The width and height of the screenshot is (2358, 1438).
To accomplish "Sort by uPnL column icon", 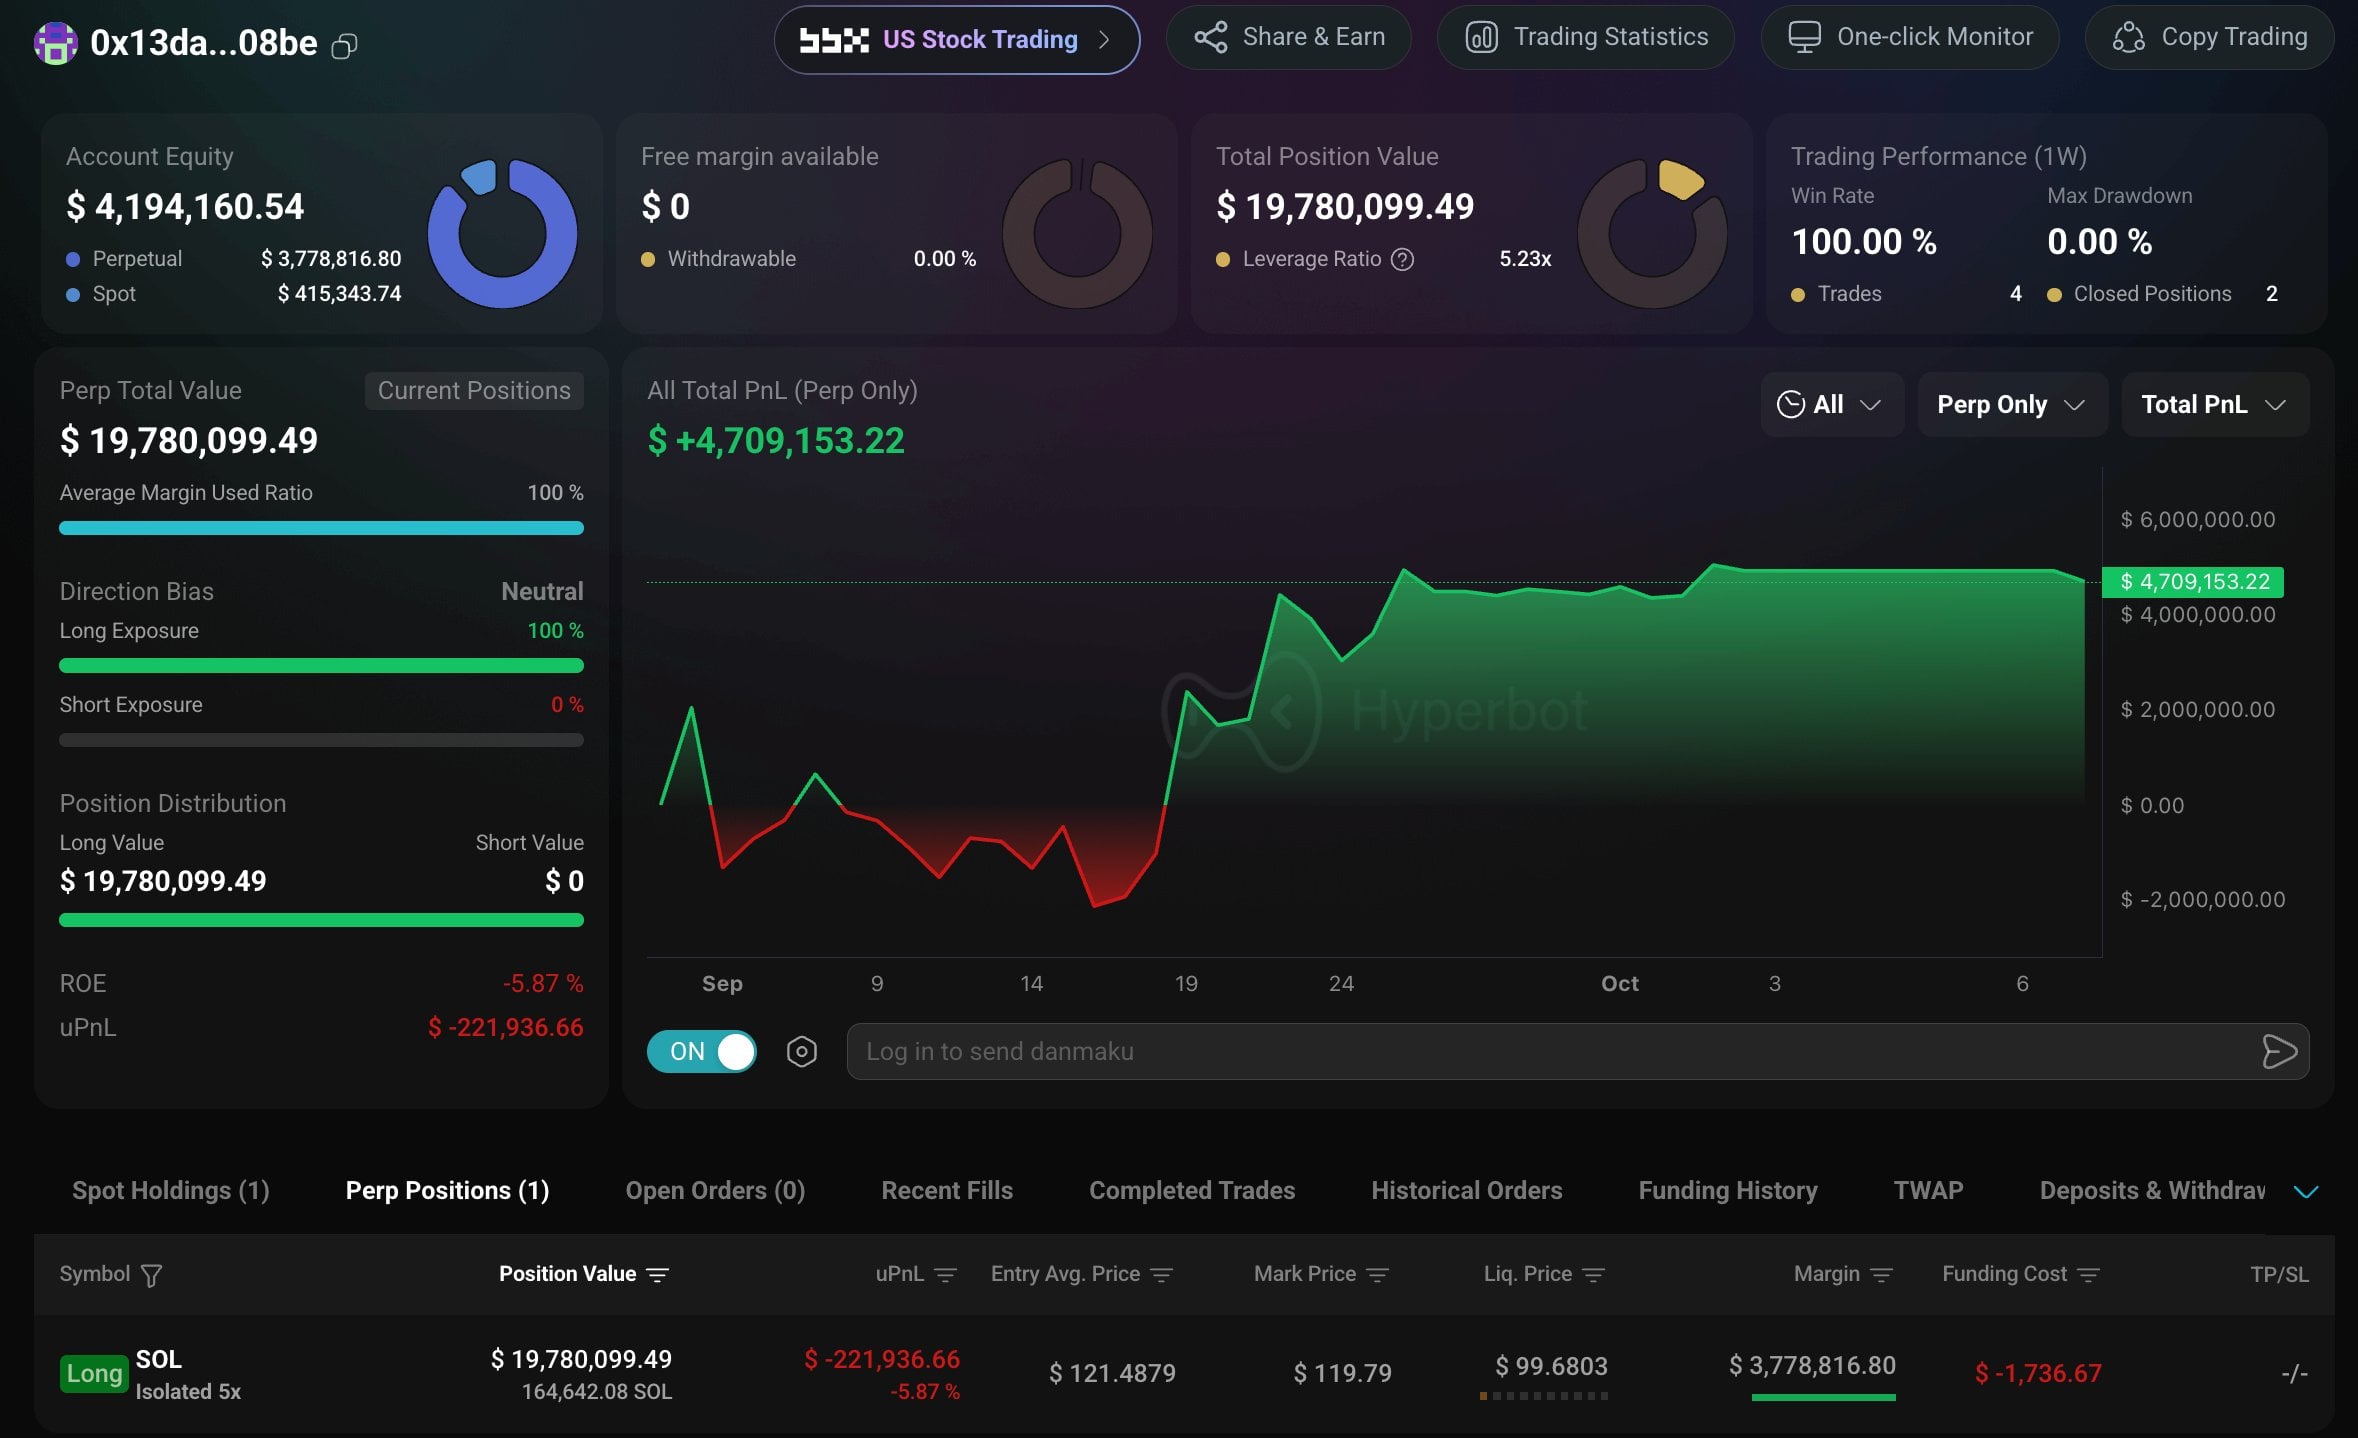I will pyautogui.click(x=945, y=1275).
